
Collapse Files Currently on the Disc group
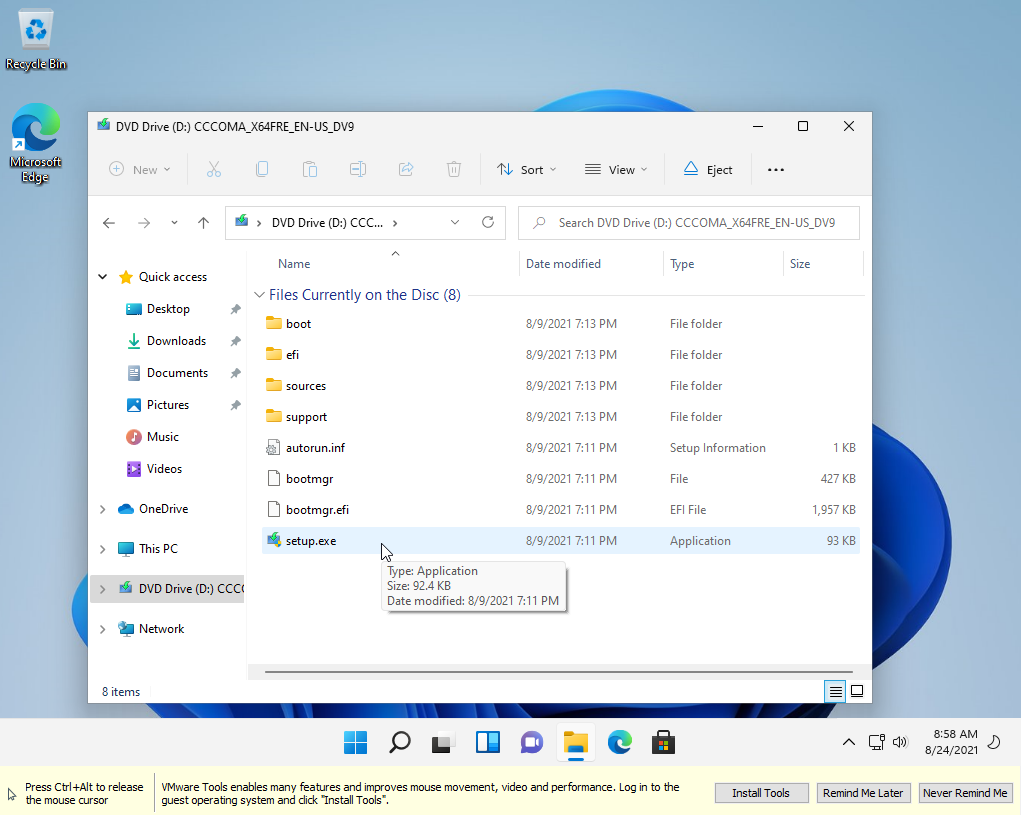pos(259,295)
